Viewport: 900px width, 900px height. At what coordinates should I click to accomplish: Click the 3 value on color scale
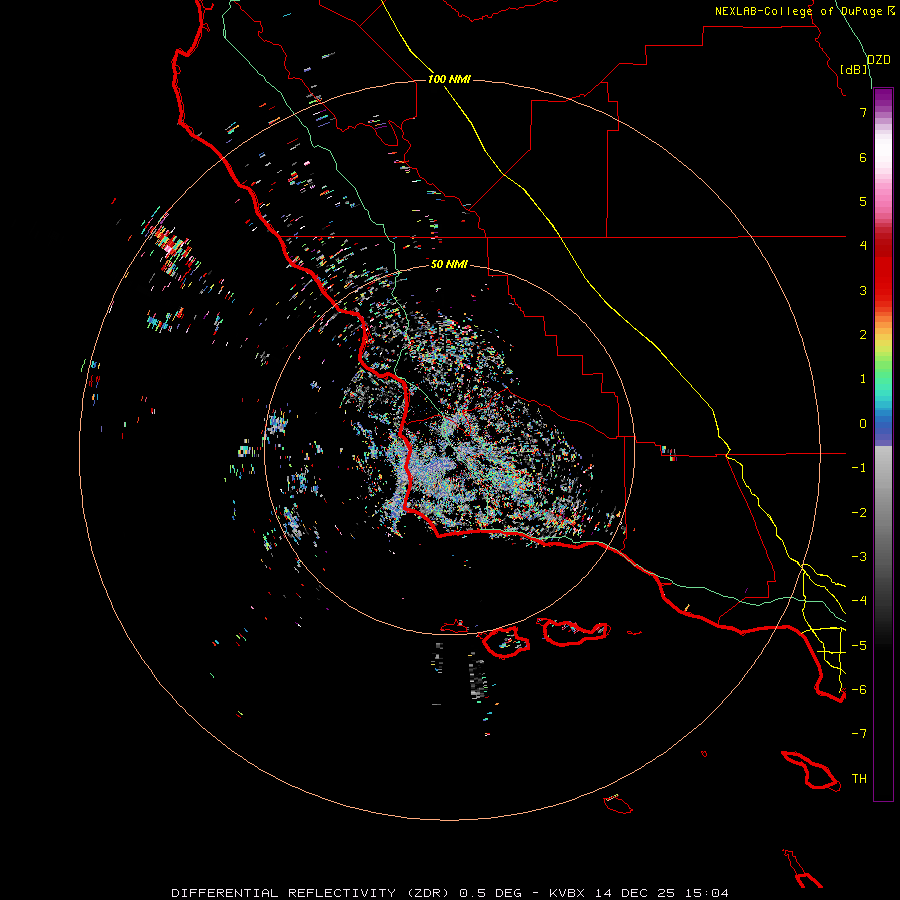pyautogui.click(x=863, y=290)
